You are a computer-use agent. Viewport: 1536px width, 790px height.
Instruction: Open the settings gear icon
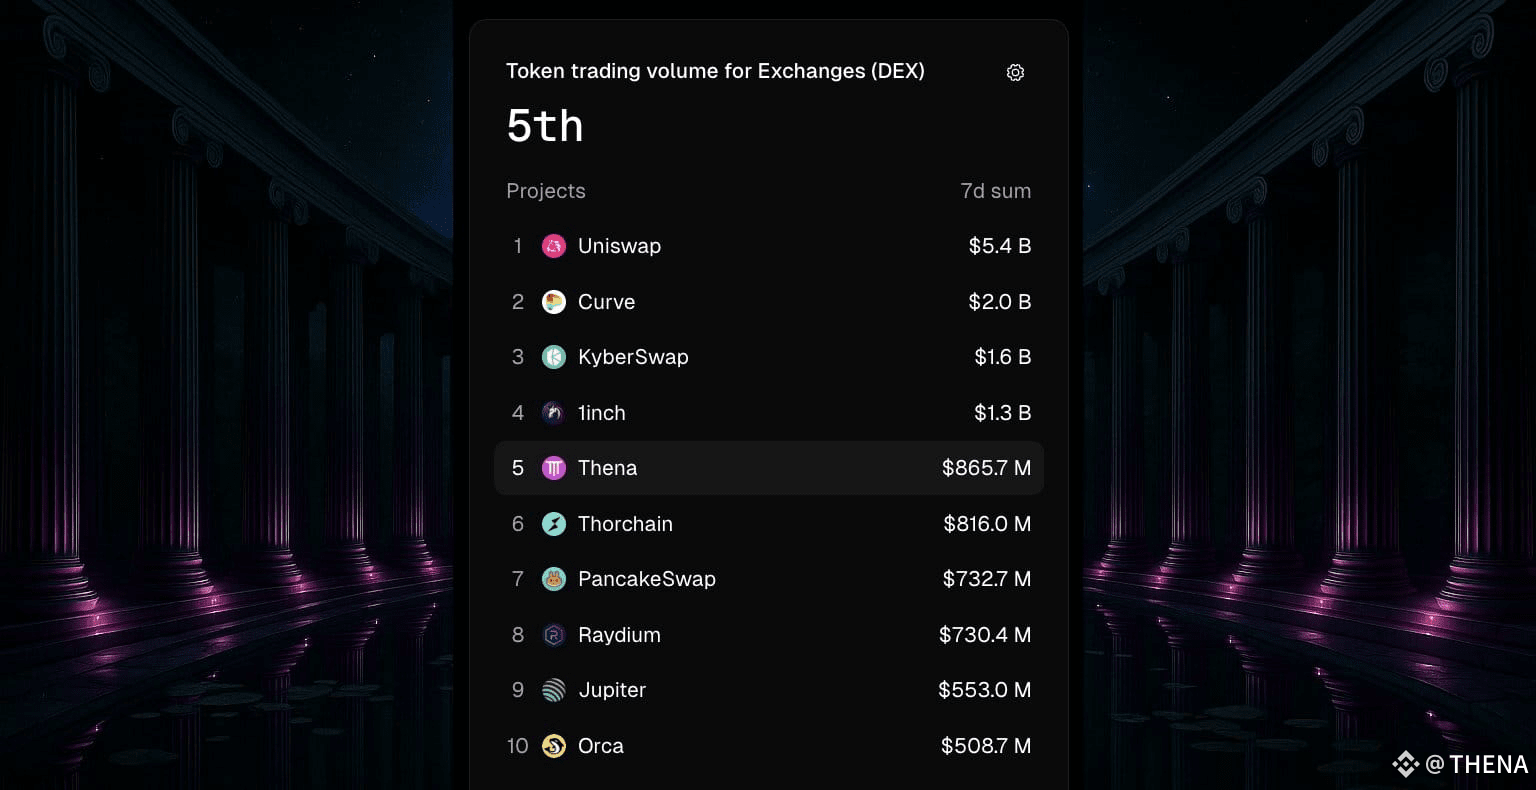point(1015,72)
